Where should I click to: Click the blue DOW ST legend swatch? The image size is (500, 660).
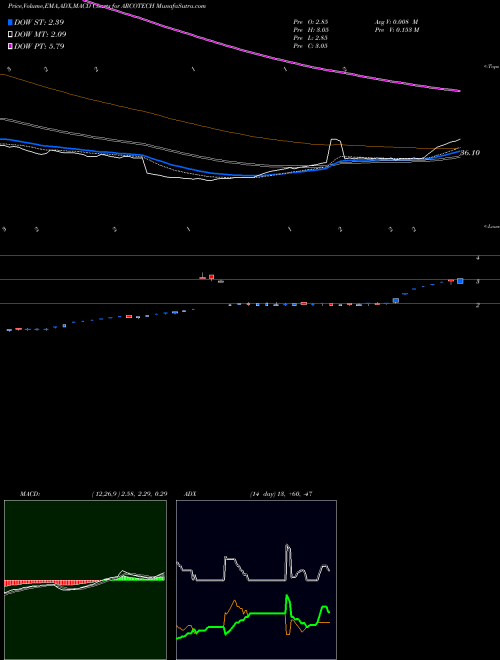[10, 22]
